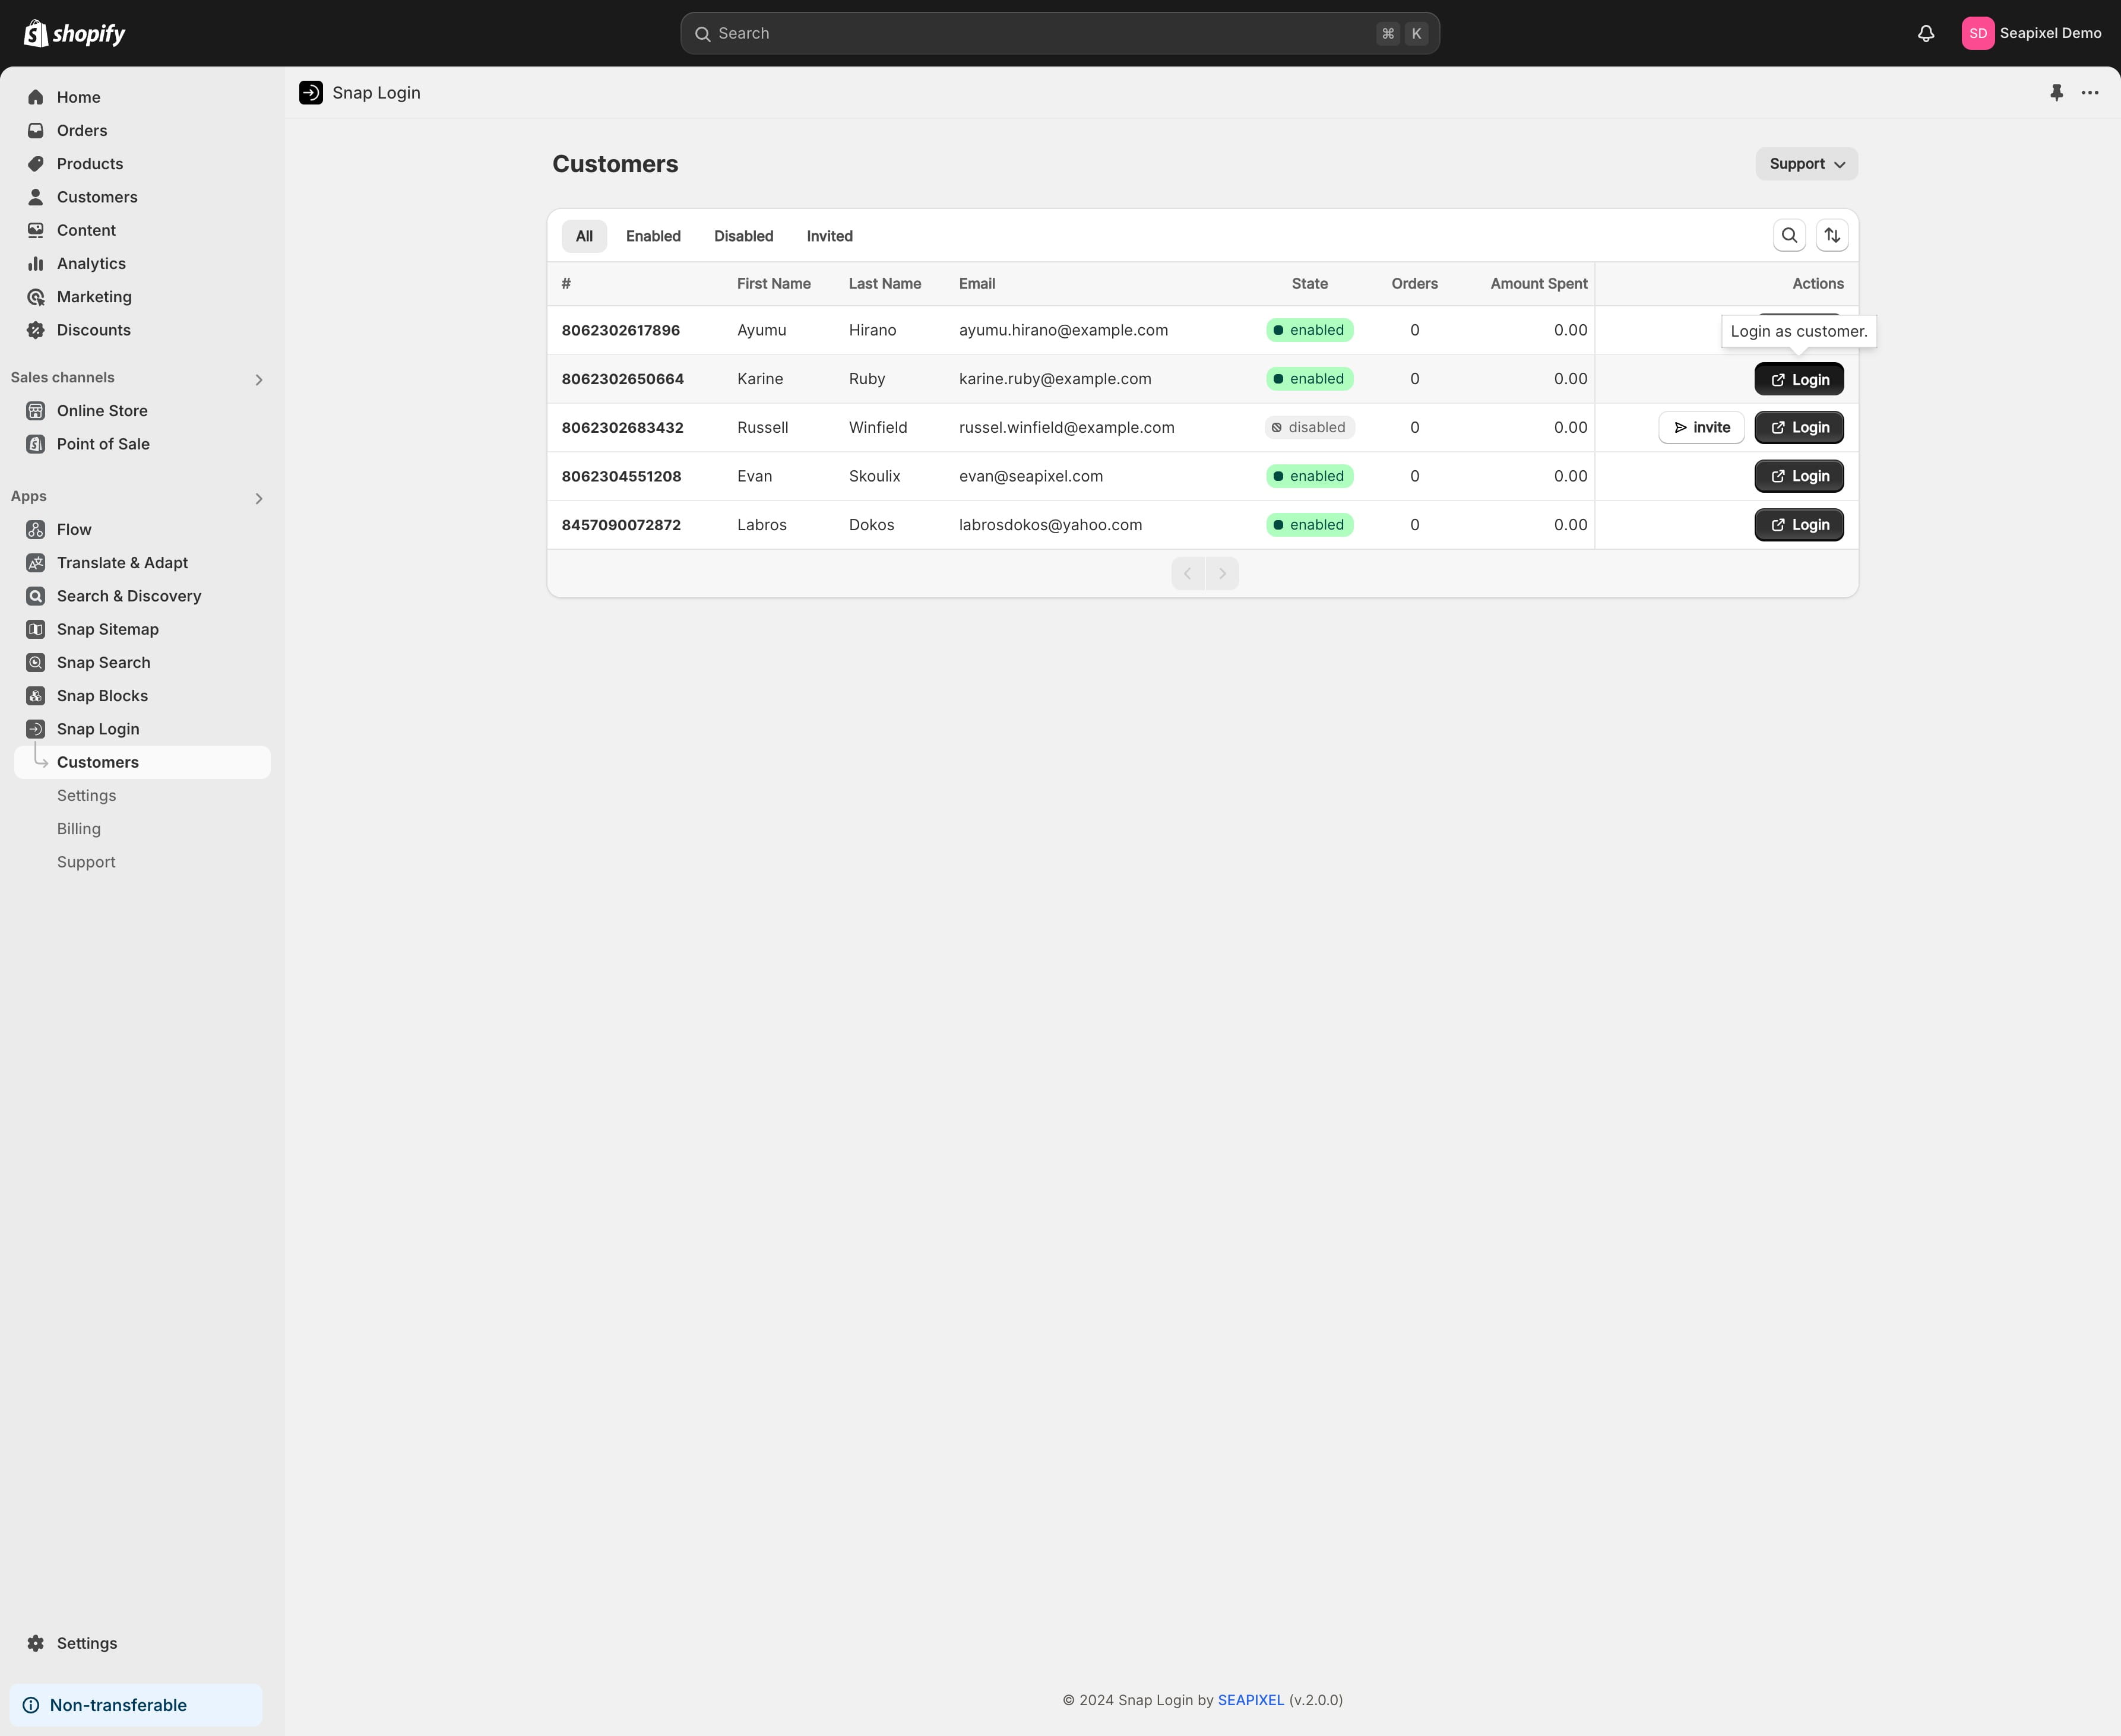The width and height of the screenshot is (2121, 1736).
Task: Pin the Snap Login app
Action: click(x=2056, y=92)
